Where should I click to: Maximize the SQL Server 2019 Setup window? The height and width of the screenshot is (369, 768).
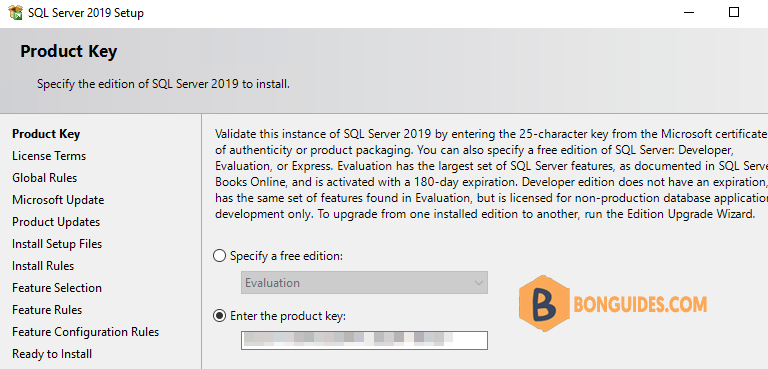point(734,12)
